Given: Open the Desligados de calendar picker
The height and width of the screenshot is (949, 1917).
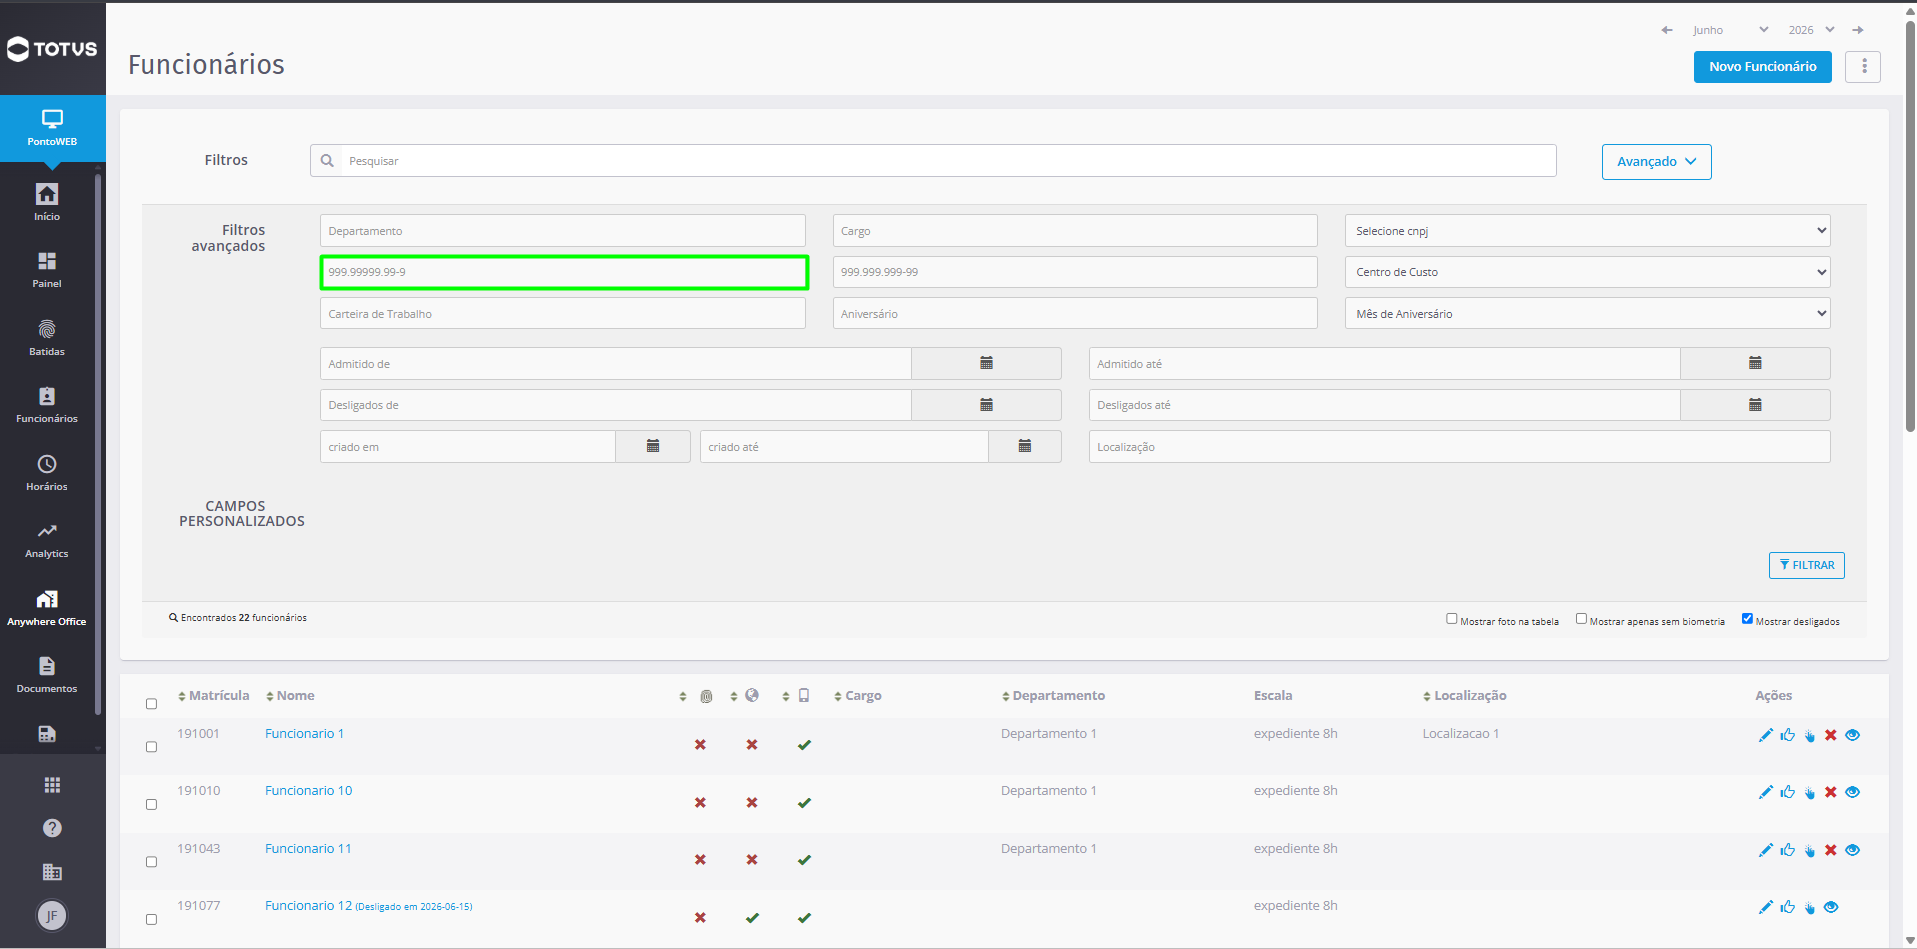Looking at the screenshot, I should (986, 405).
